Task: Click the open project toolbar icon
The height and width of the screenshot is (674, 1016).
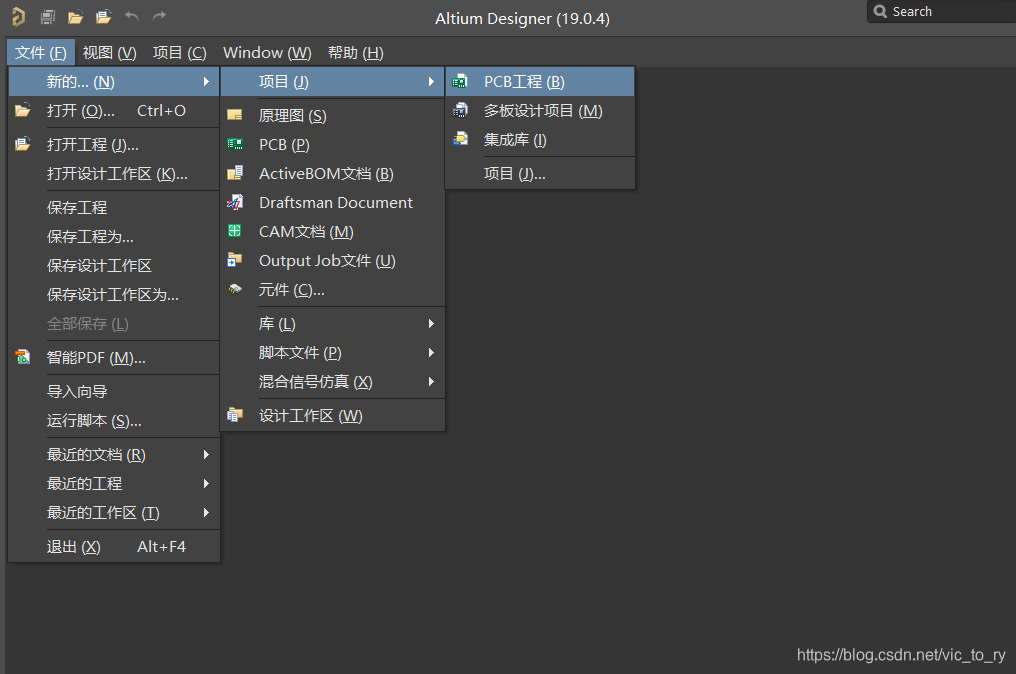Action: click(x=103, y=17)
